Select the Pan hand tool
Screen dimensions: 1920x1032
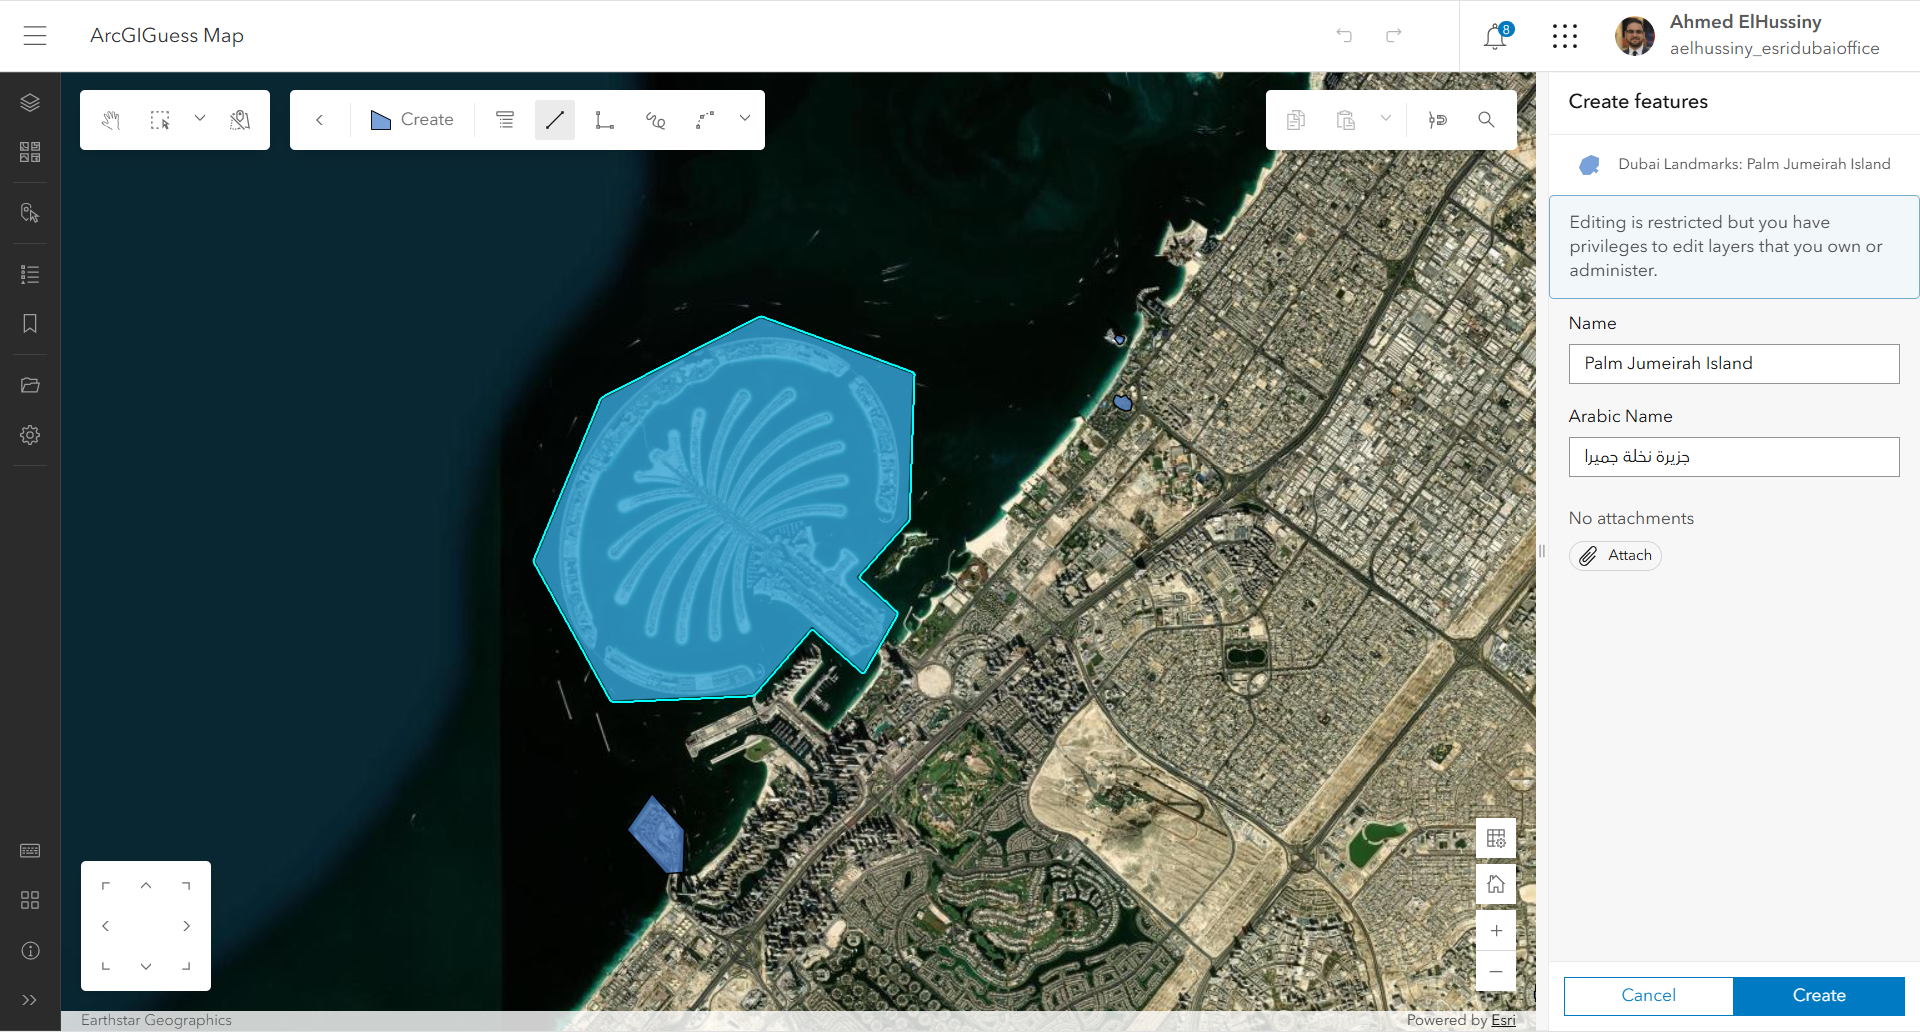tap(111, 120)
